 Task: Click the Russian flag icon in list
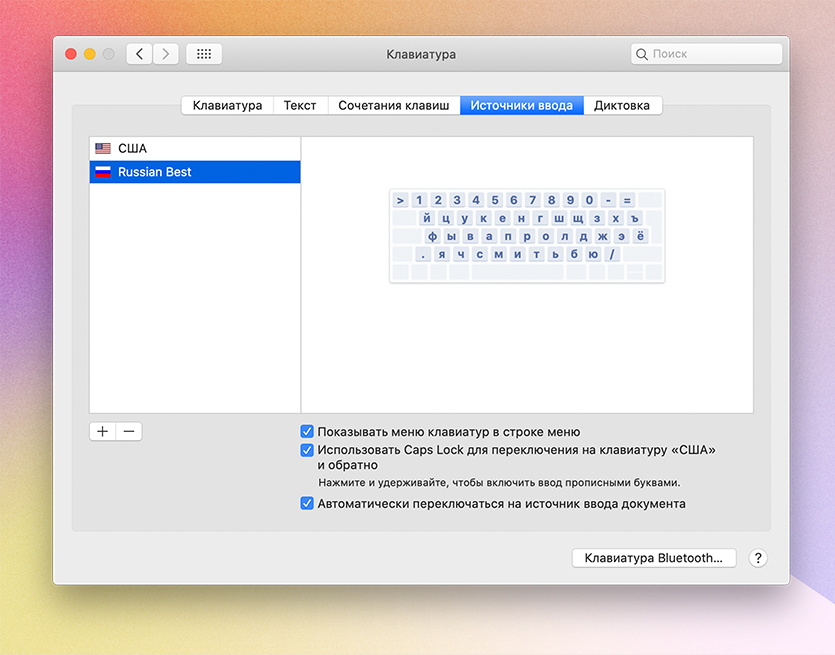point(103,172)
